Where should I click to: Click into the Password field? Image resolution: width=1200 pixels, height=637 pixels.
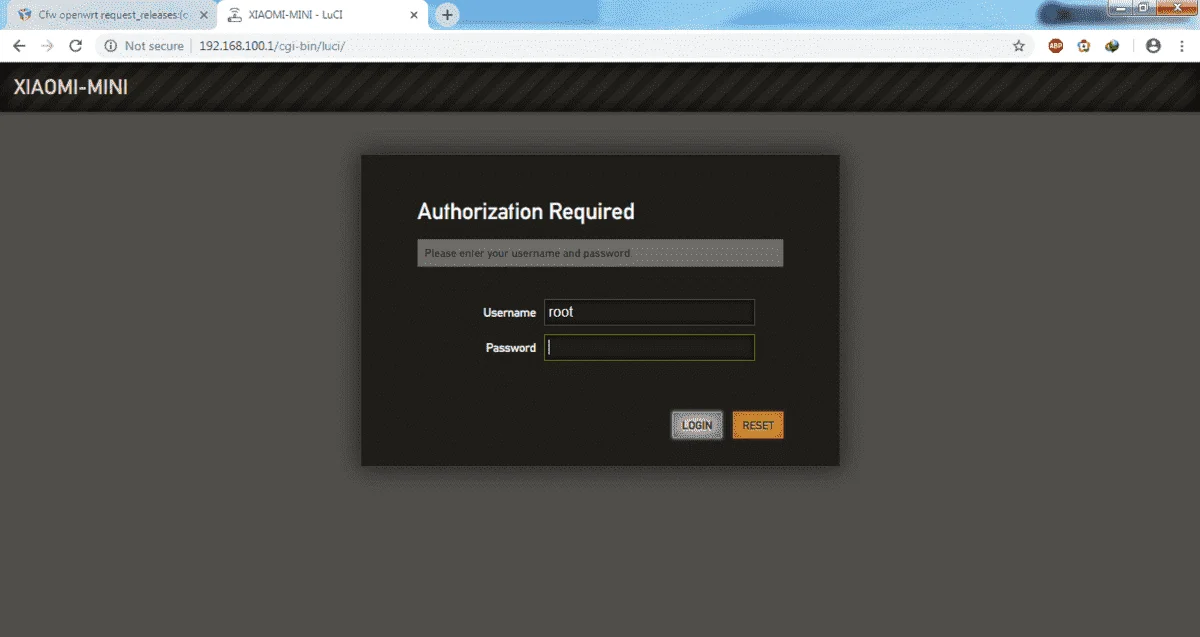pos(649,347)
